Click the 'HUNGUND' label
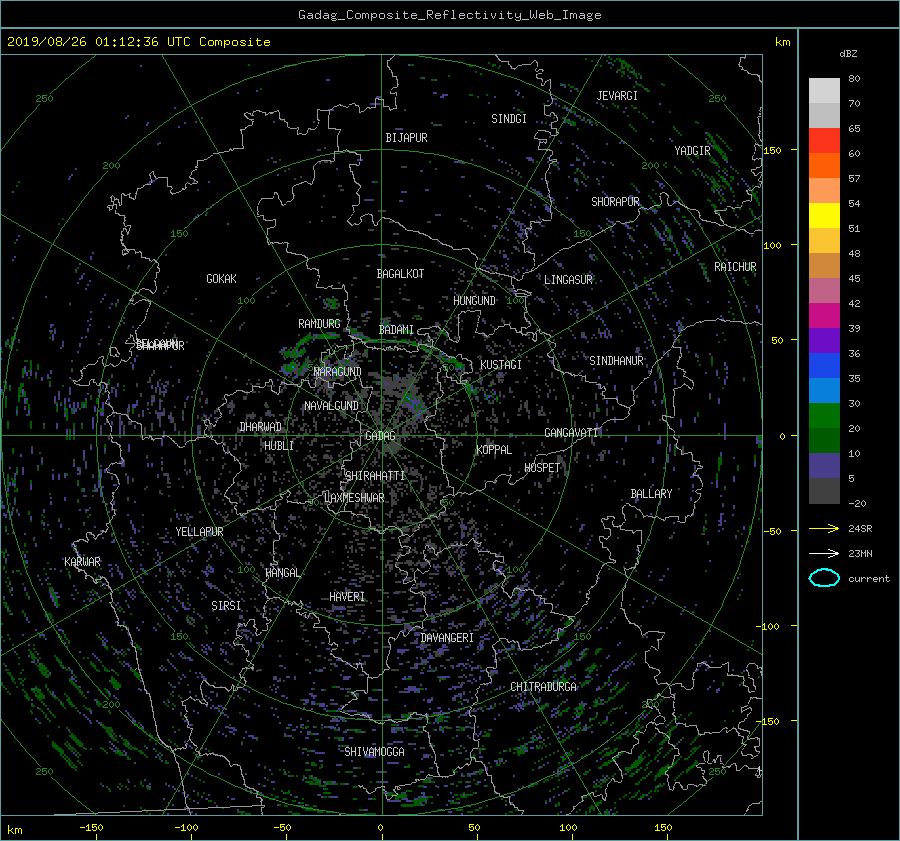Image resolution: width=900 pixels, height=841 pixels. [x=474, y=301]
